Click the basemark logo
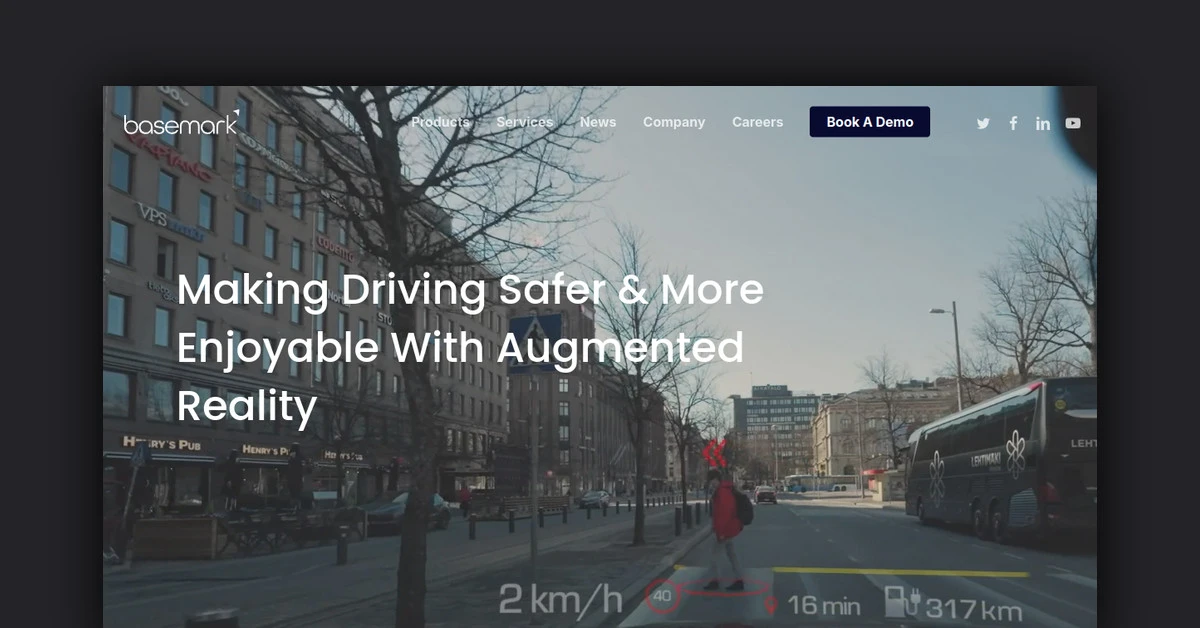Viewport: 1200px width, 628px height. 181,123
